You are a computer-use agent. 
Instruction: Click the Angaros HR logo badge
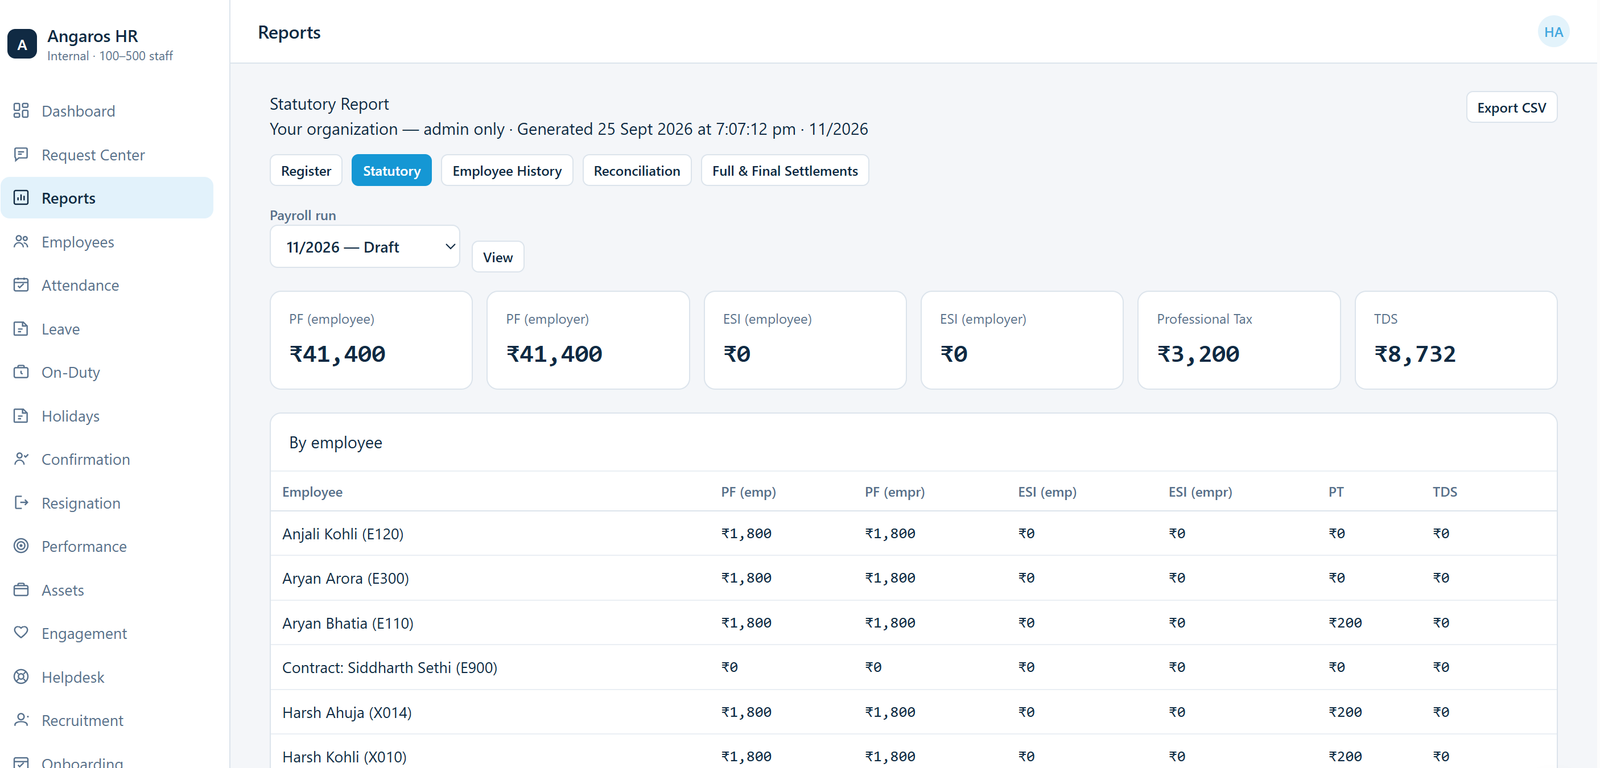tap(22, 44)
